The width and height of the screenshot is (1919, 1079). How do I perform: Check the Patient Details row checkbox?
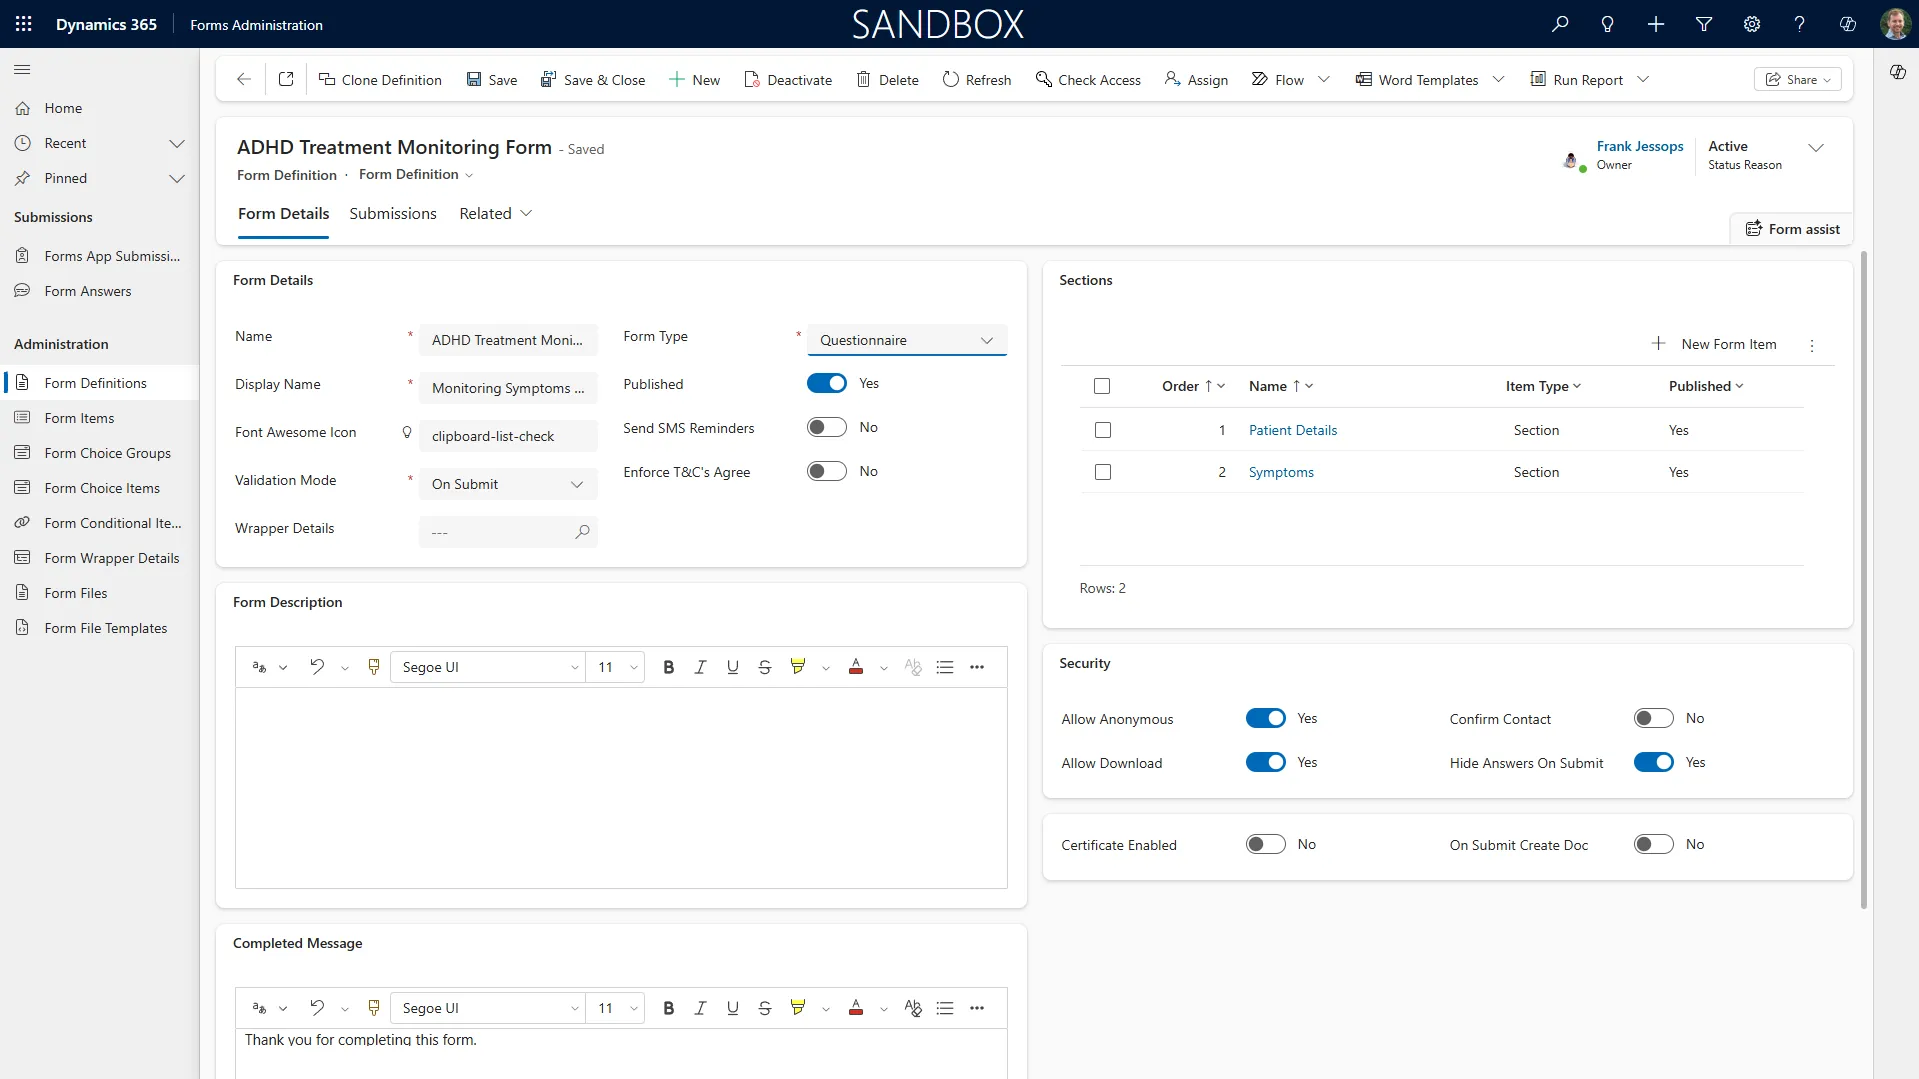coord(1102,430)
